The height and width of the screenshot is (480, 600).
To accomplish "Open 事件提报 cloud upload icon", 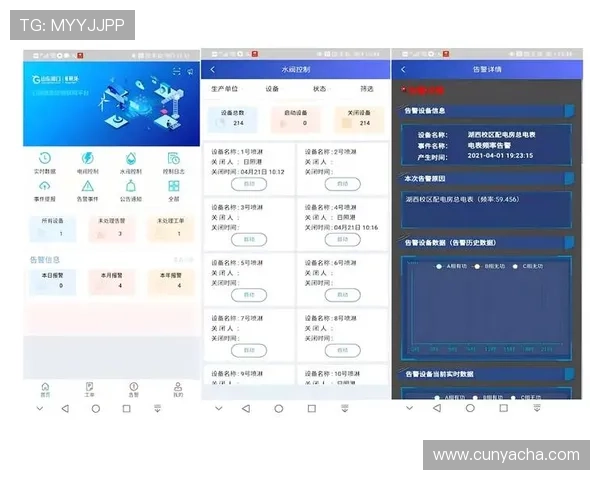I will coord(45,191).
